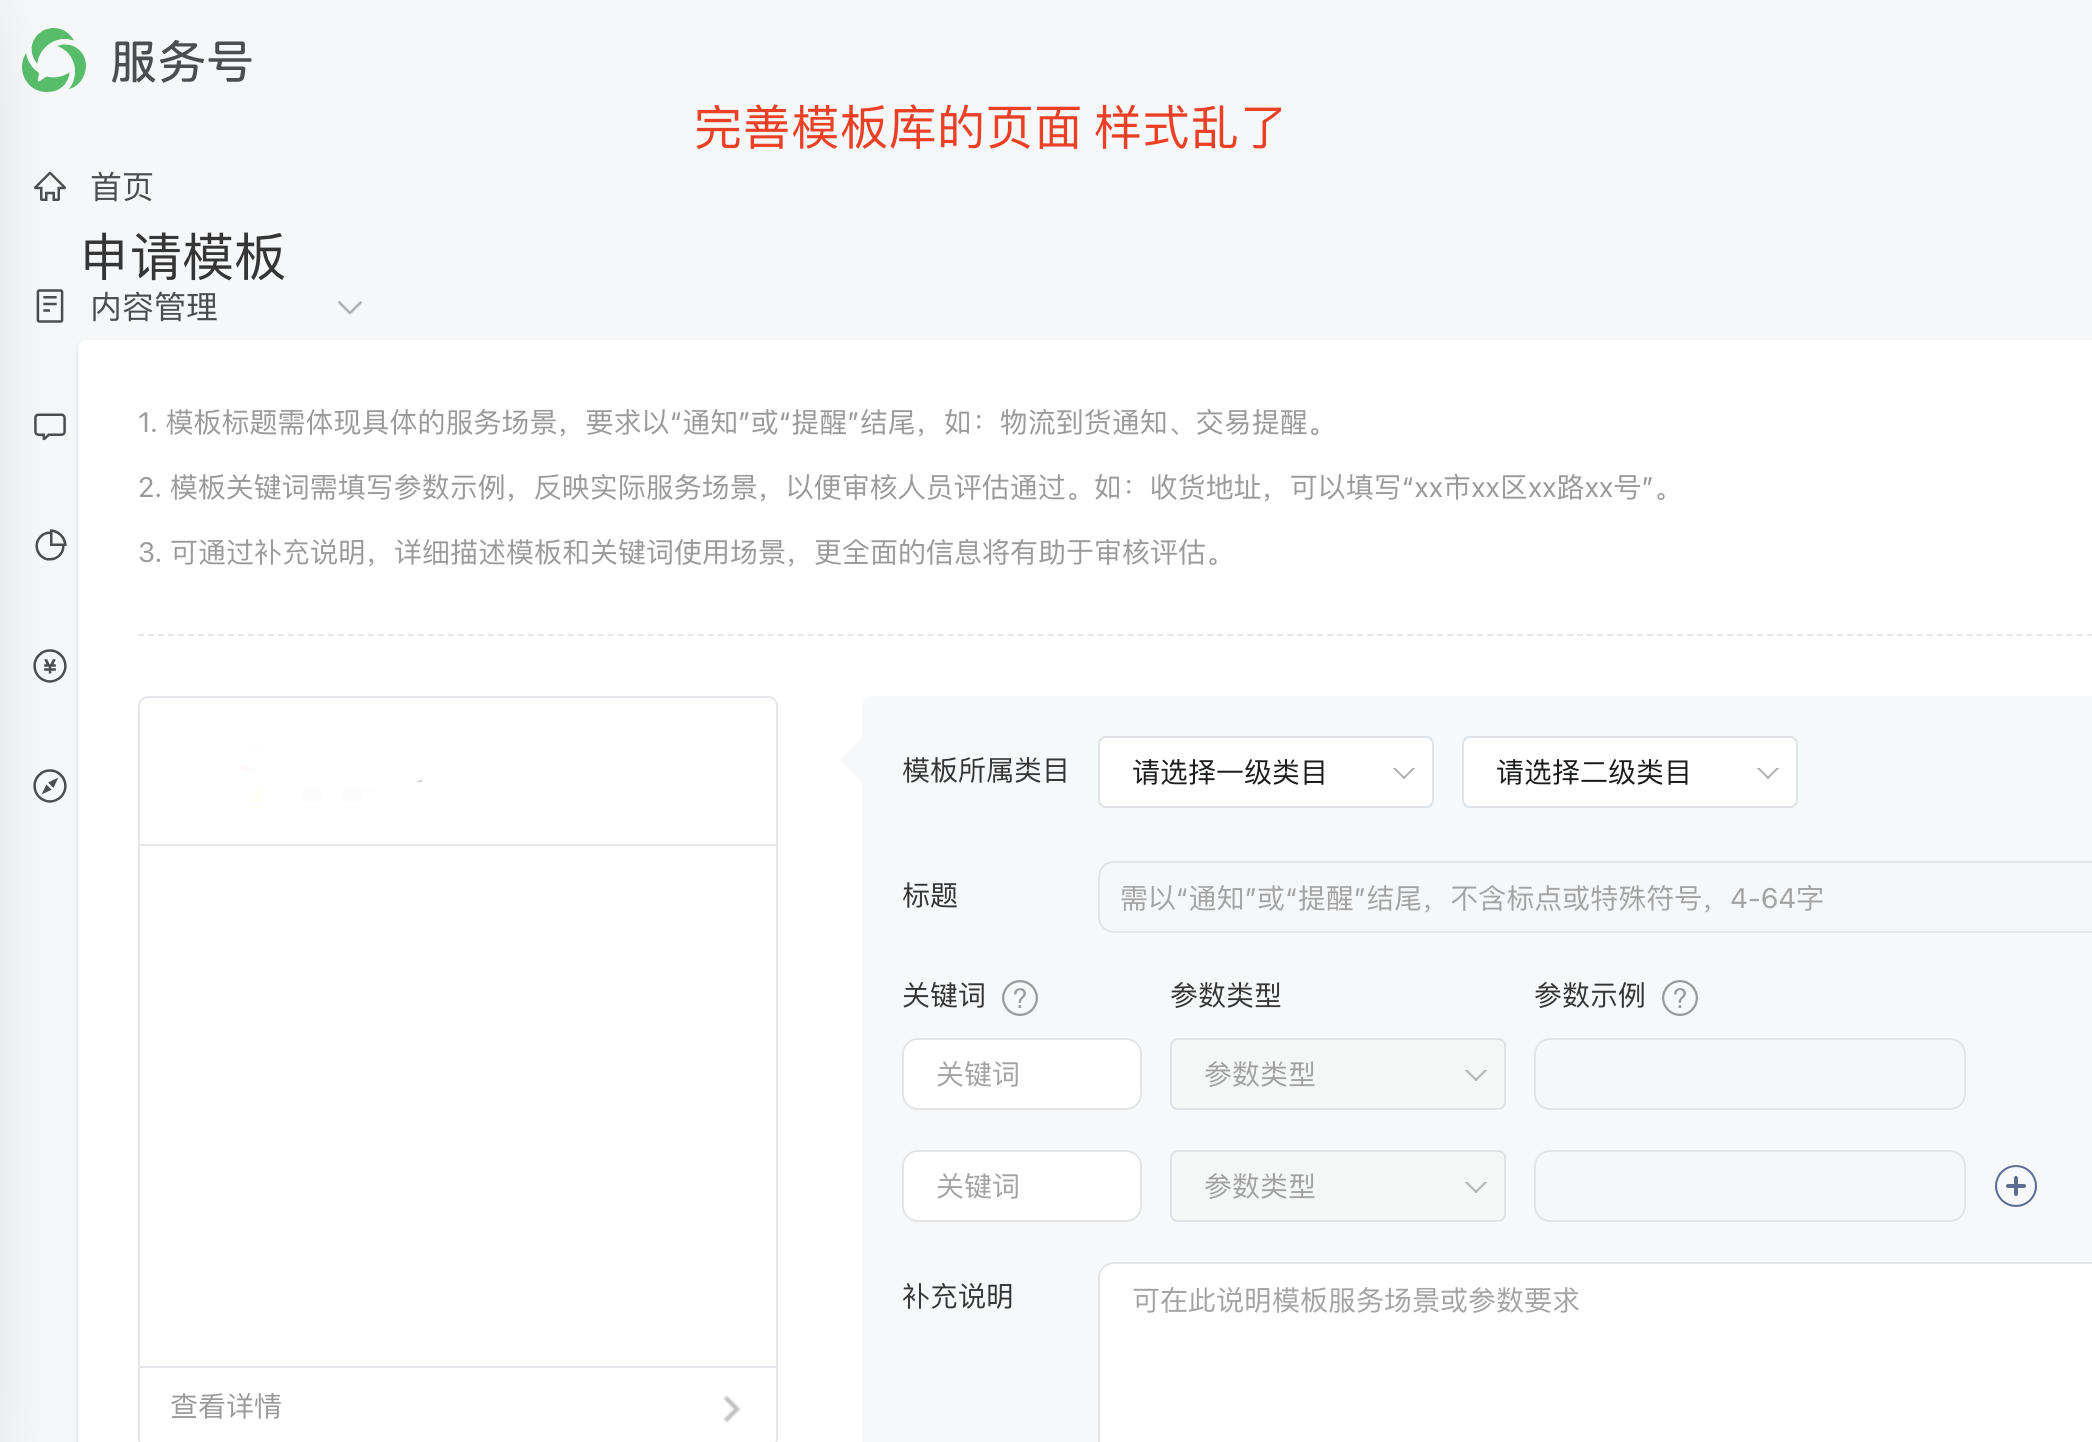Image resolution: width=2092 pixels, height=1442 pixels.
Task: Open second row 参数类型 dropdown
Action: [1337, 1186]
